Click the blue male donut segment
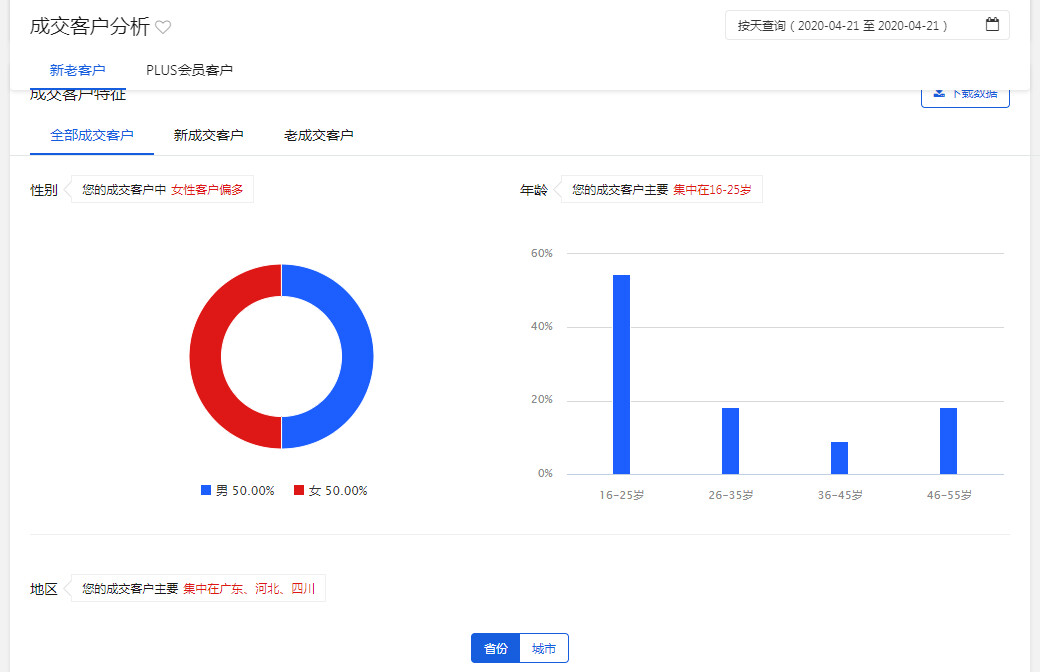 (x=357, y=356)
